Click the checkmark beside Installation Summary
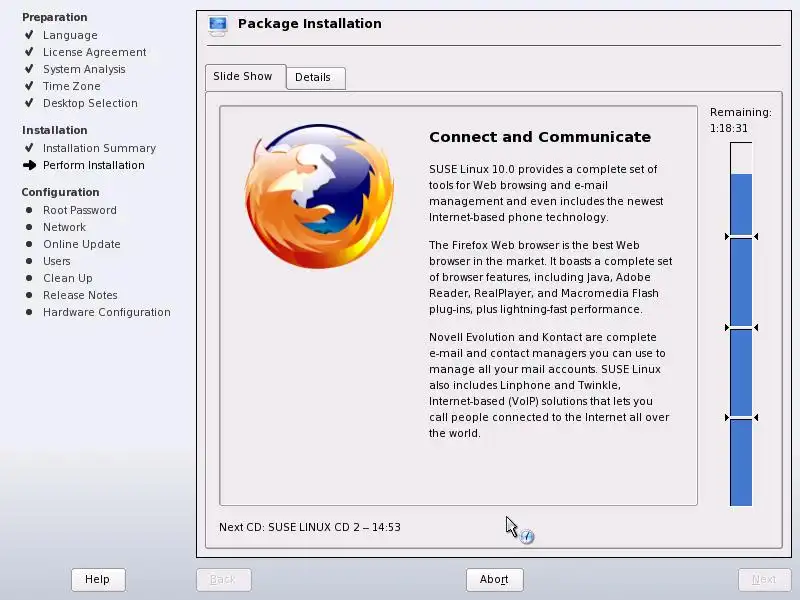The image size is (800, 600). tap(29, 147)
